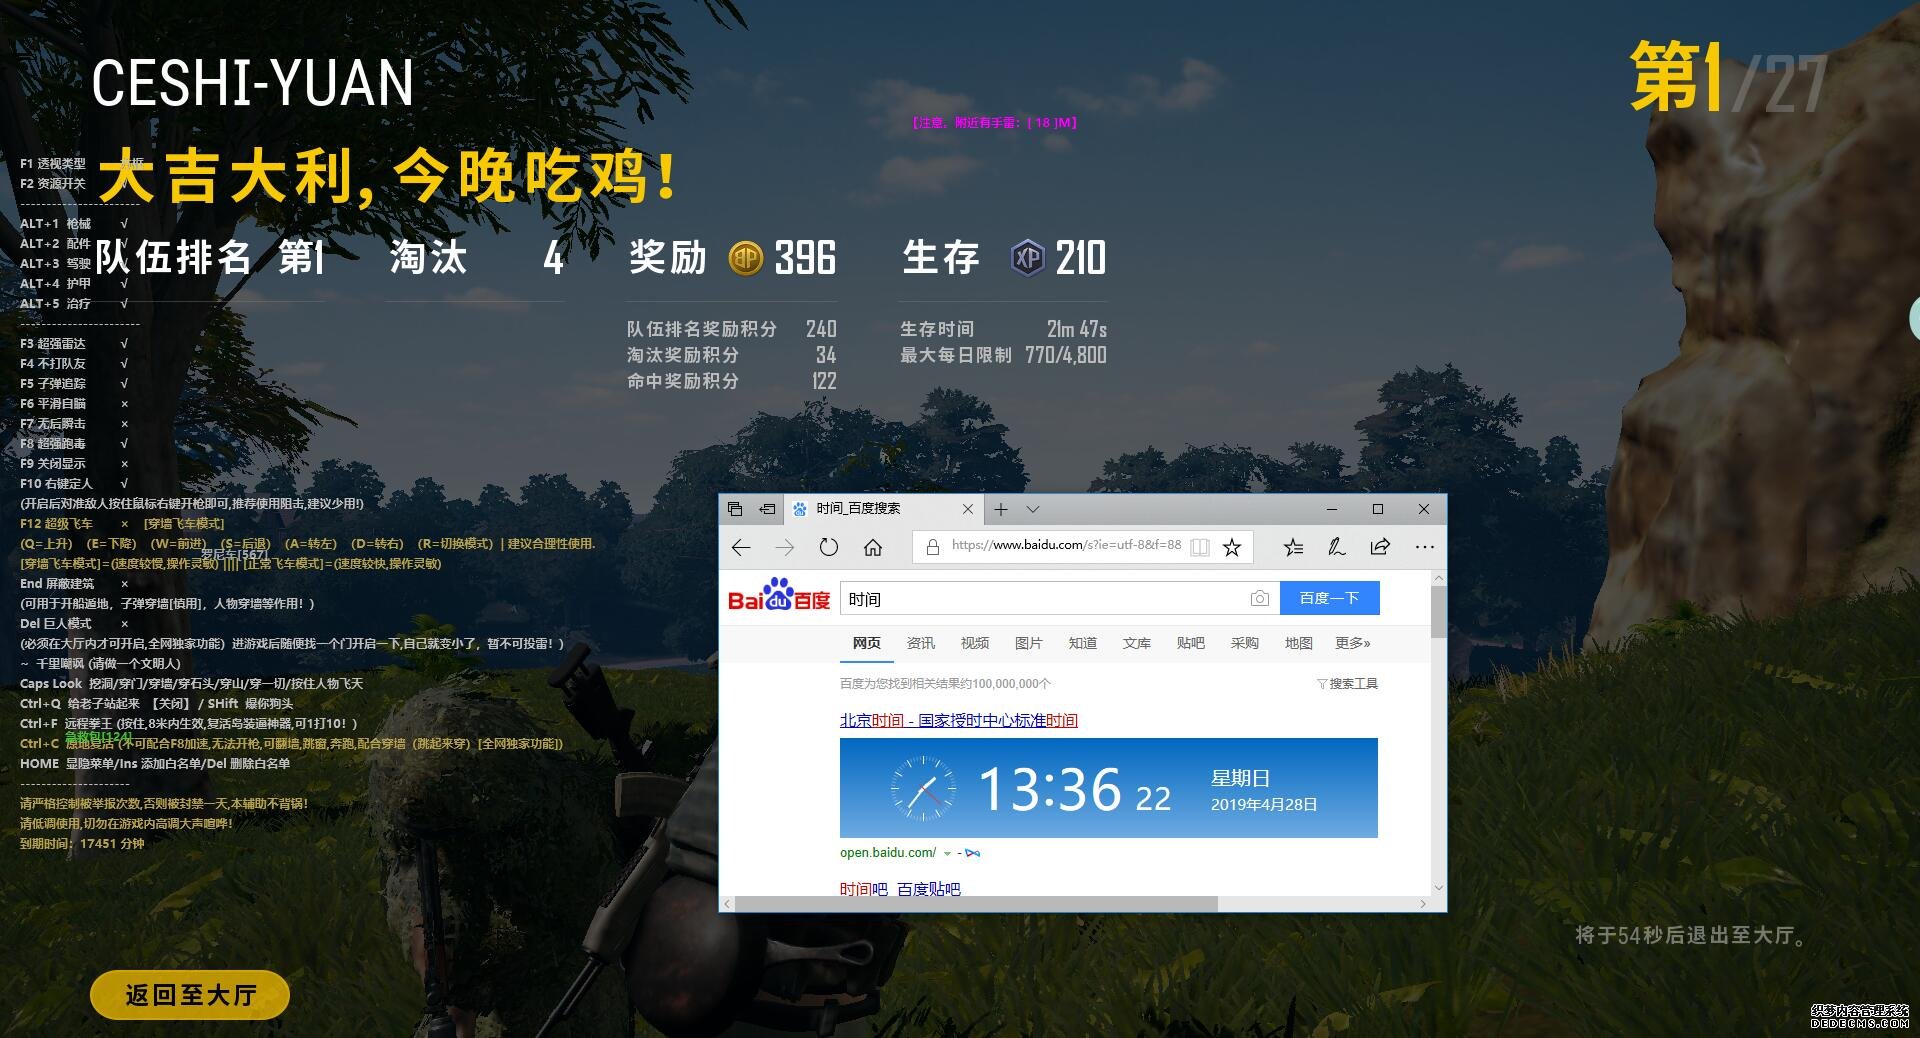Open 北京时间 - 国家授时中心标准时间 link
The width and height of the screenshot is (1920, 1038).
[x=959, y=720]
